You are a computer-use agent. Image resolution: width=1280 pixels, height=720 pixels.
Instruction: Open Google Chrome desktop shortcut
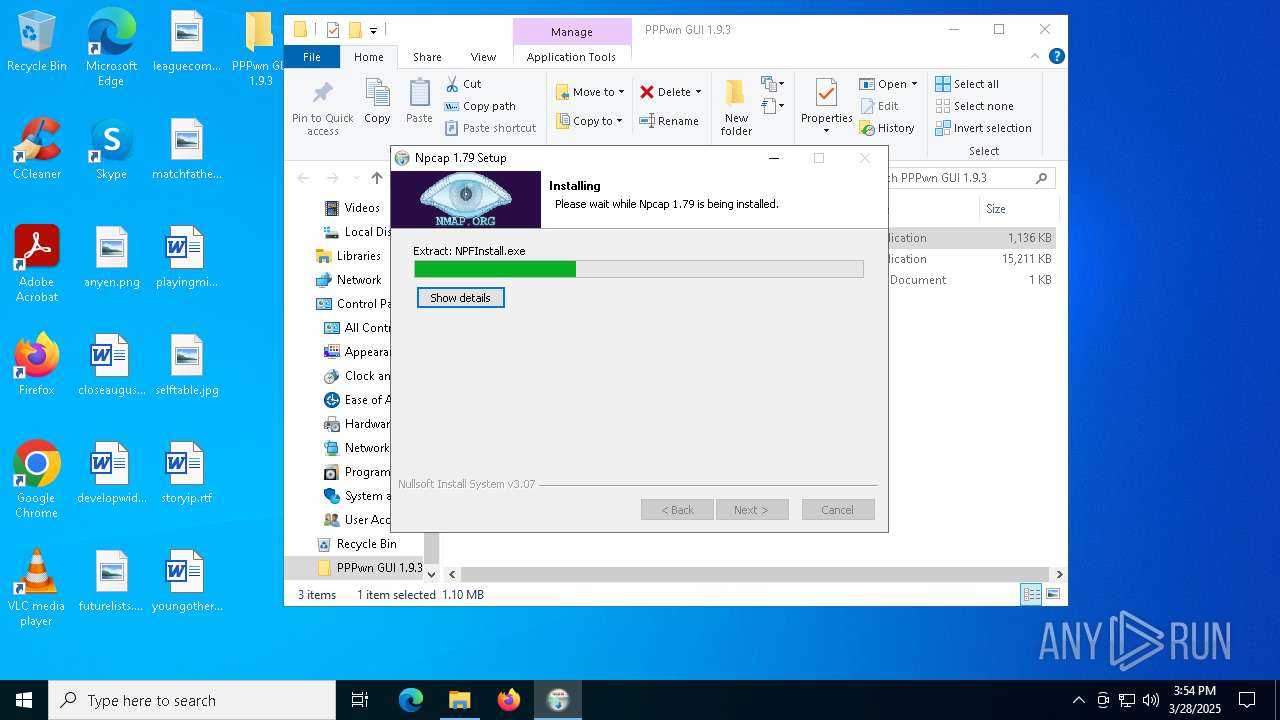point(37,480)
